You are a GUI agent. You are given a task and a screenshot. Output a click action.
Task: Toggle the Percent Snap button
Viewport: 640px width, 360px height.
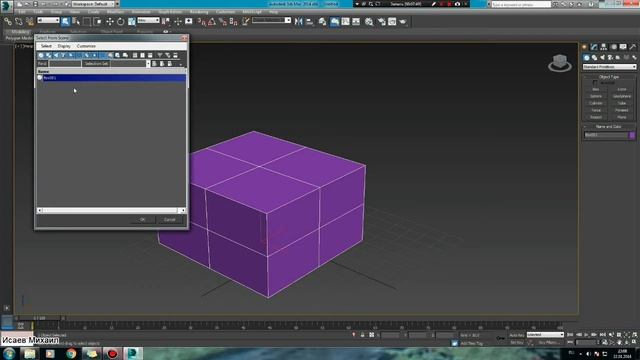223,21
